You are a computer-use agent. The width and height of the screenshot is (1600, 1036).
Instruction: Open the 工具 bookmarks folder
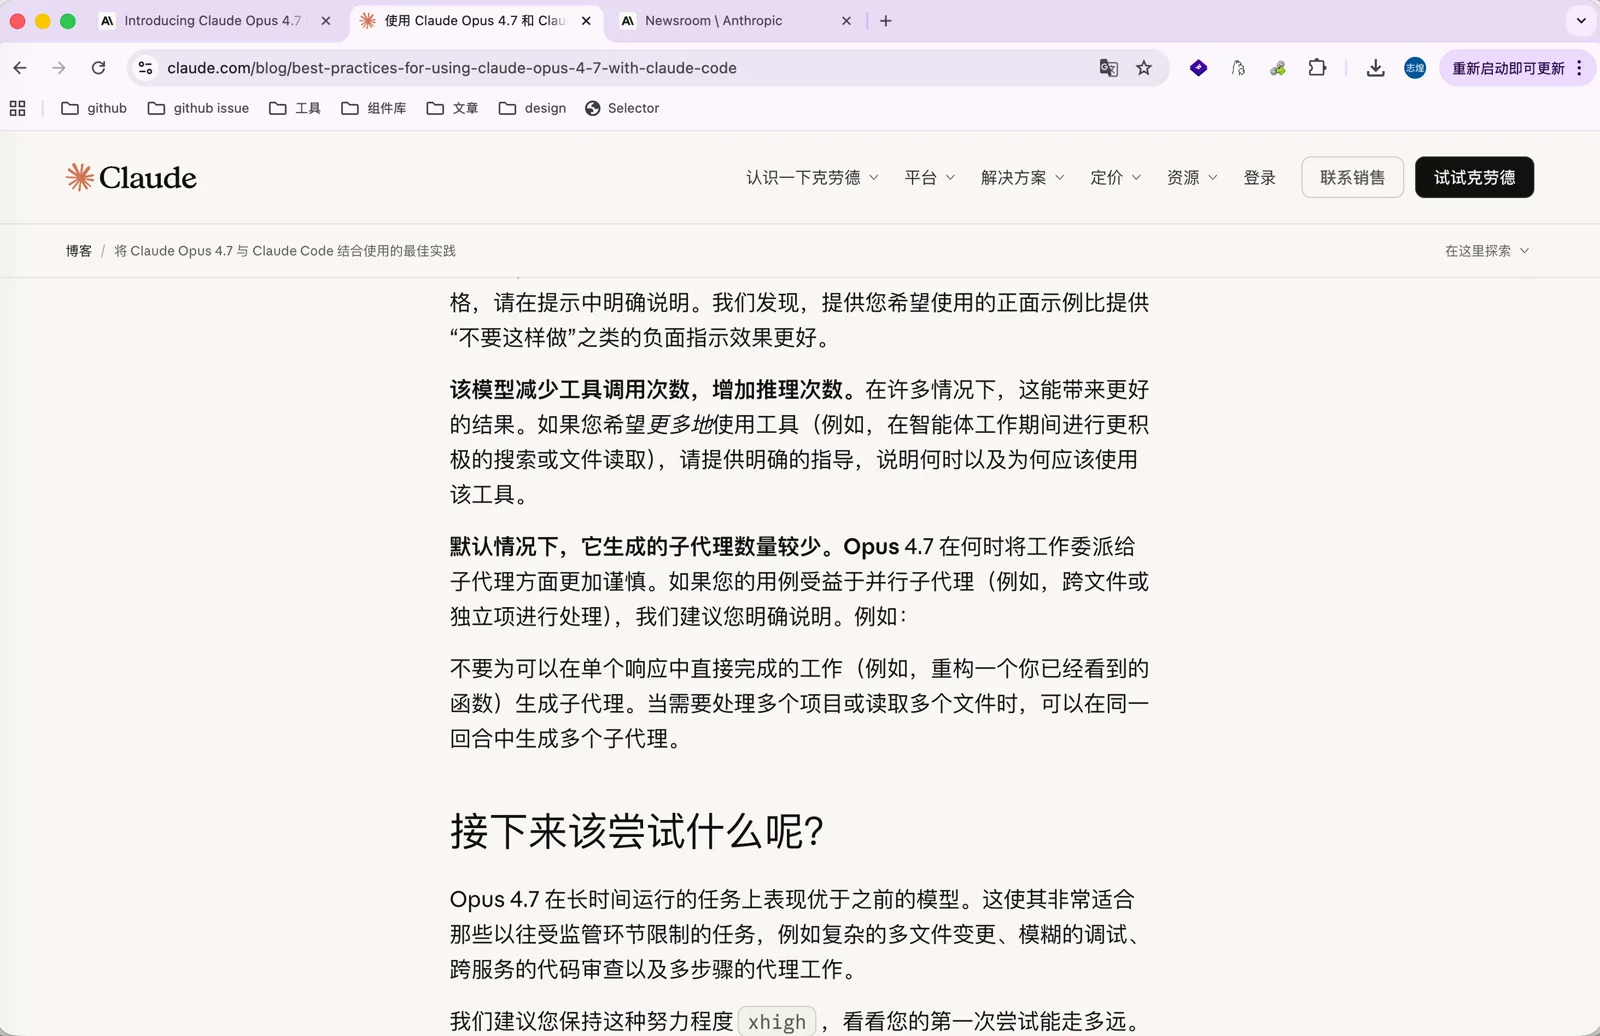295,108
